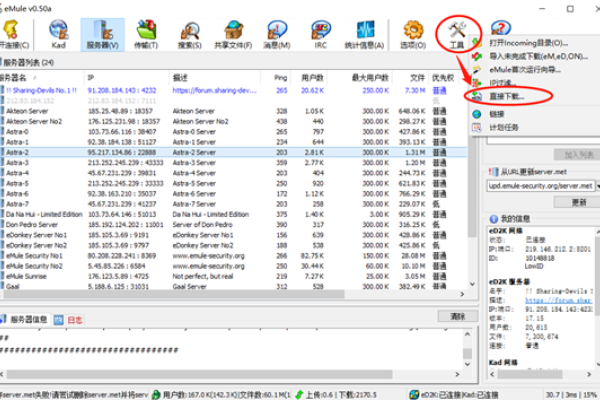This screenshot has height=400, width=600.
Task: Choose 打开Incoming目录 menu entry
Action: tap(528, 43)
